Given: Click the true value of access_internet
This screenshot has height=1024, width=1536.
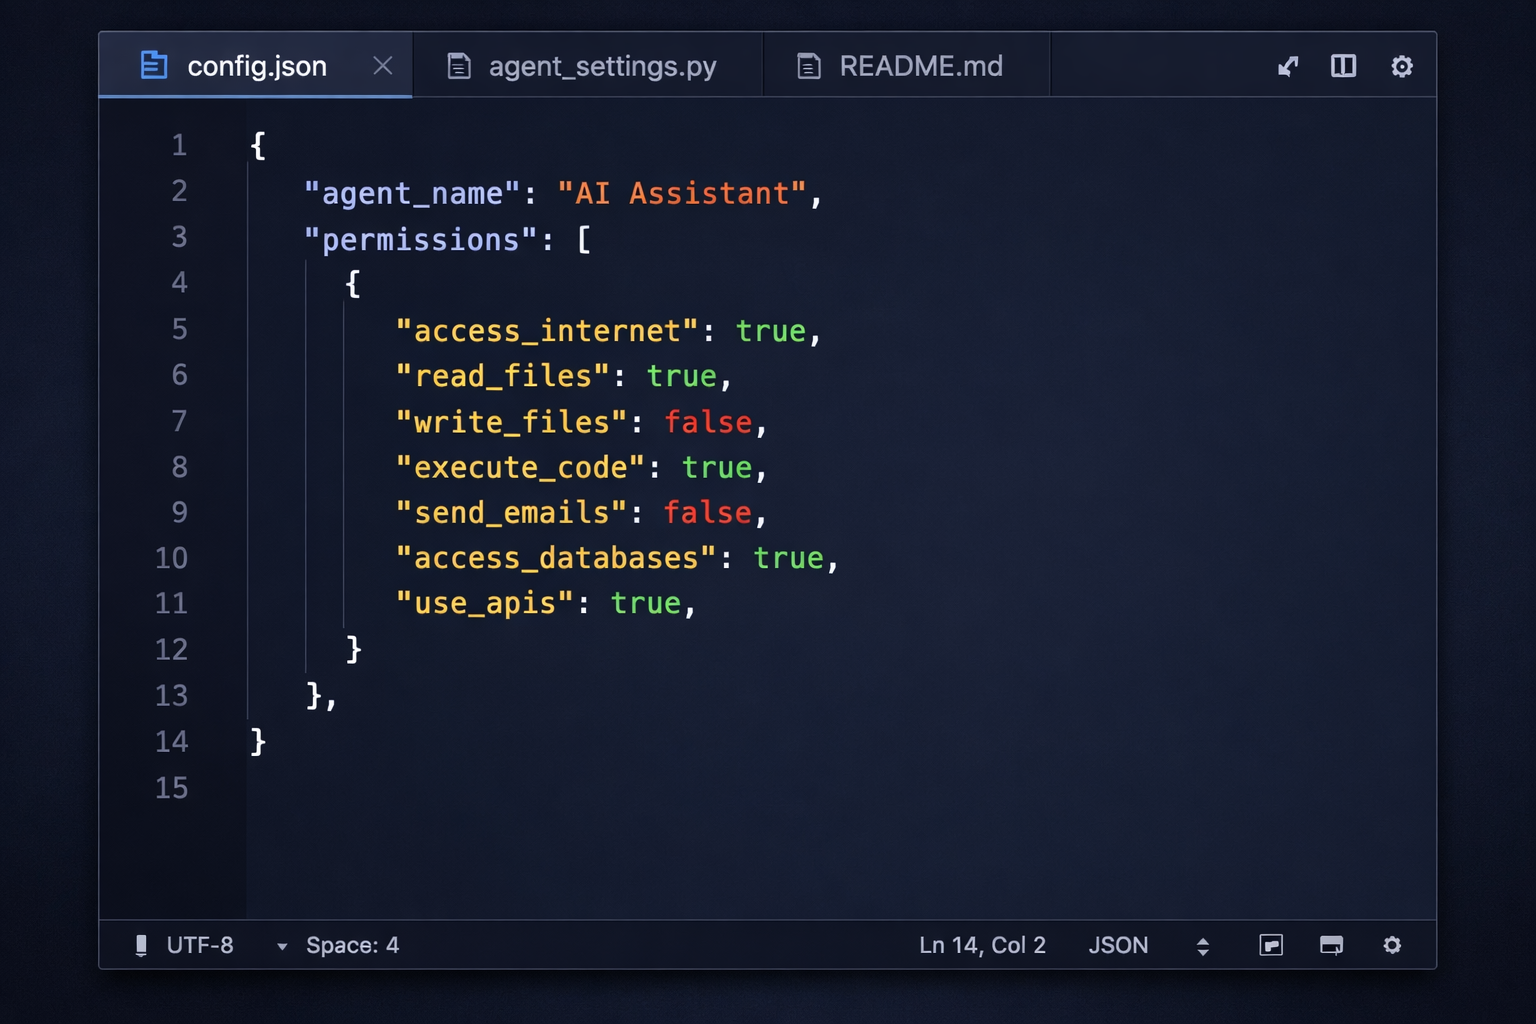Looking at the screenshot, I should click(x=771, y=331).
